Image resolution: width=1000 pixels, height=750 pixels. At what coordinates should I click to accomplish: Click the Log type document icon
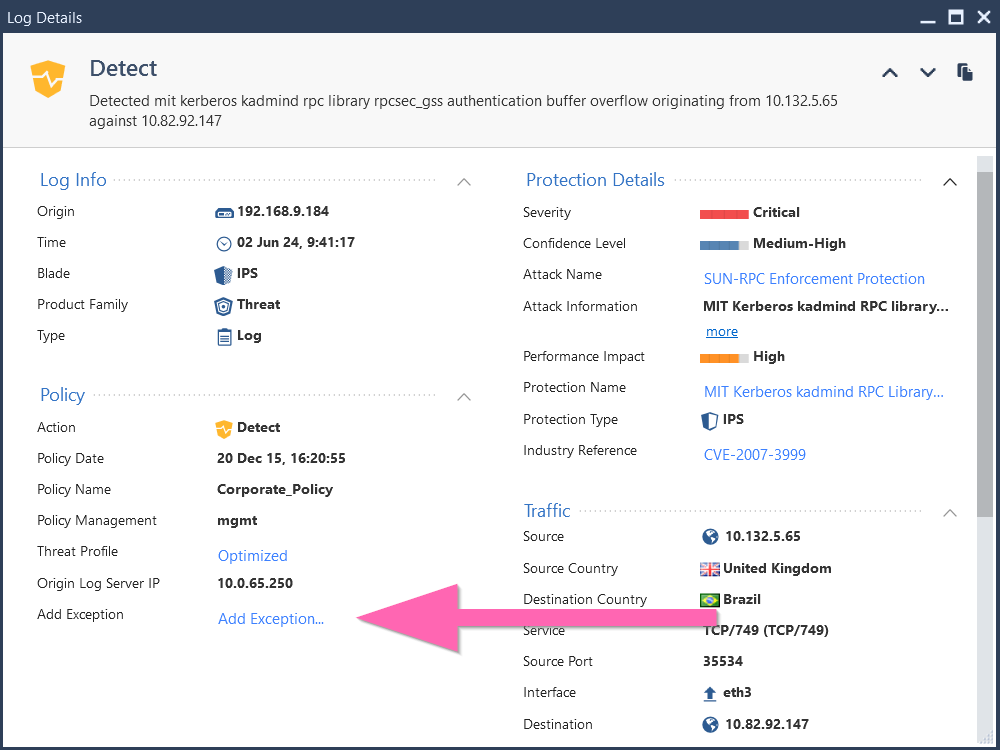pos(222,335)
